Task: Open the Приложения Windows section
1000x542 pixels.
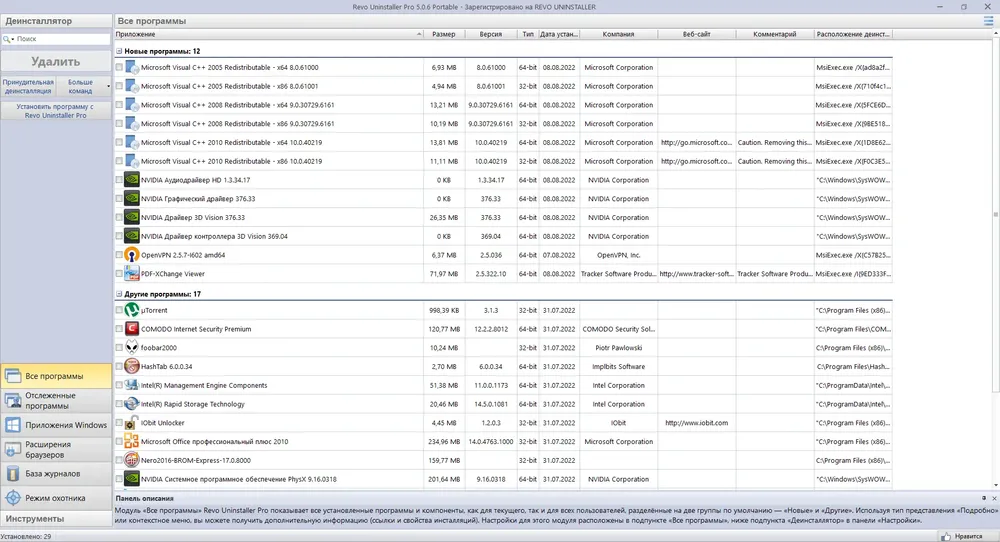Action: [x=56, y=425]
